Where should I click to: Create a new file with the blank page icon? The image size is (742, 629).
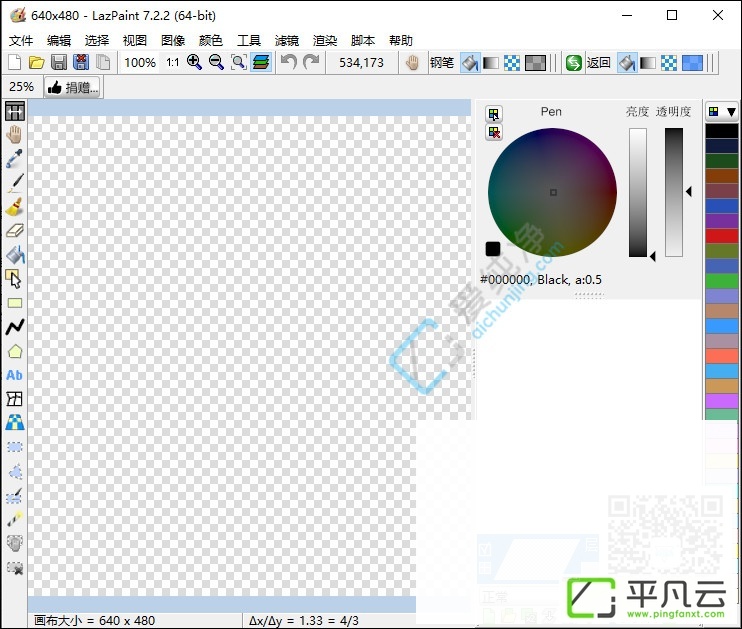click(x=15, y=62)
